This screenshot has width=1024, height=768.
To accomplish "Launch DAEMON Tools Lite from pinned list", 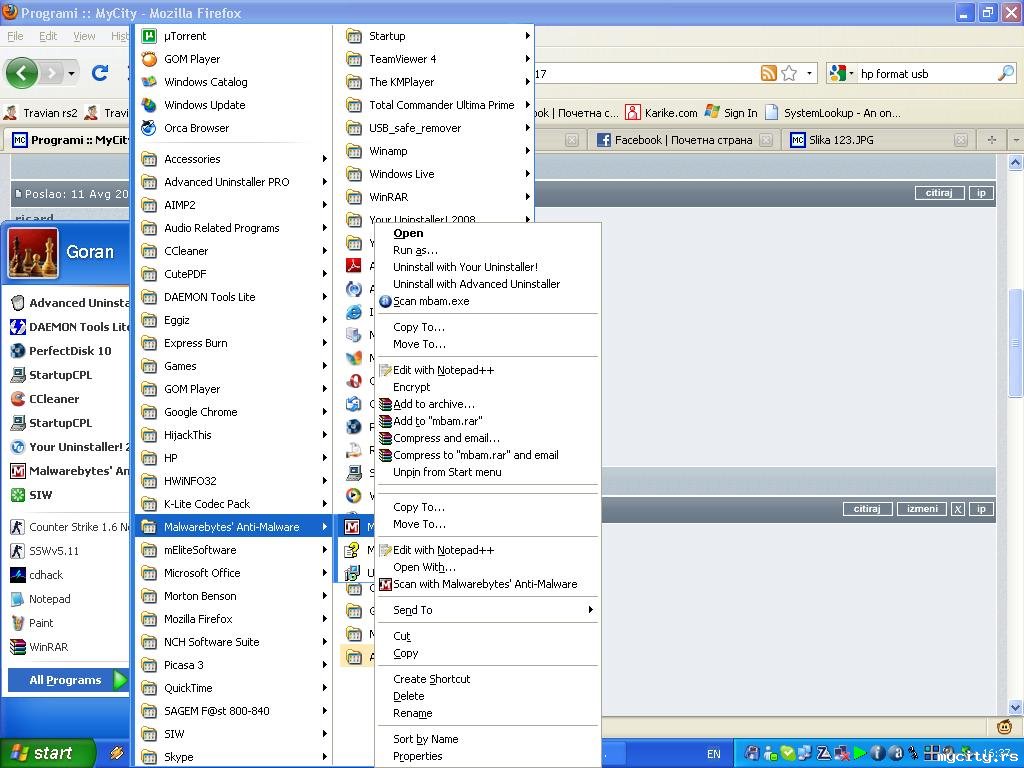I will (x=69, y=327).
